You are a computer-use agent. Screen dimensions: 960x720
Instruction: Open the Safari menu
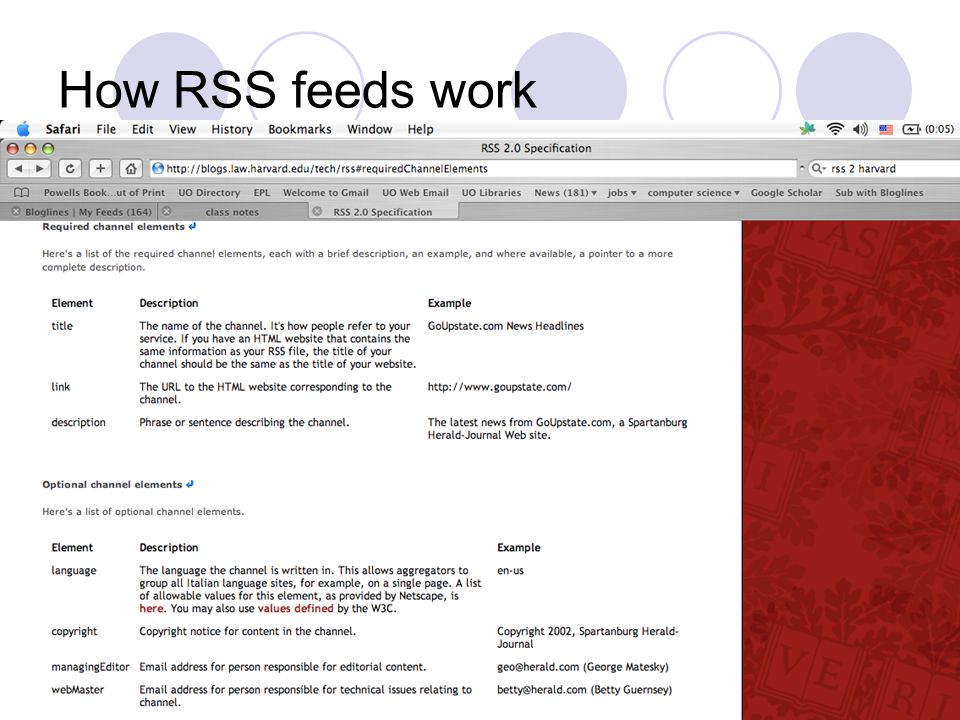[x=63, y=129]
